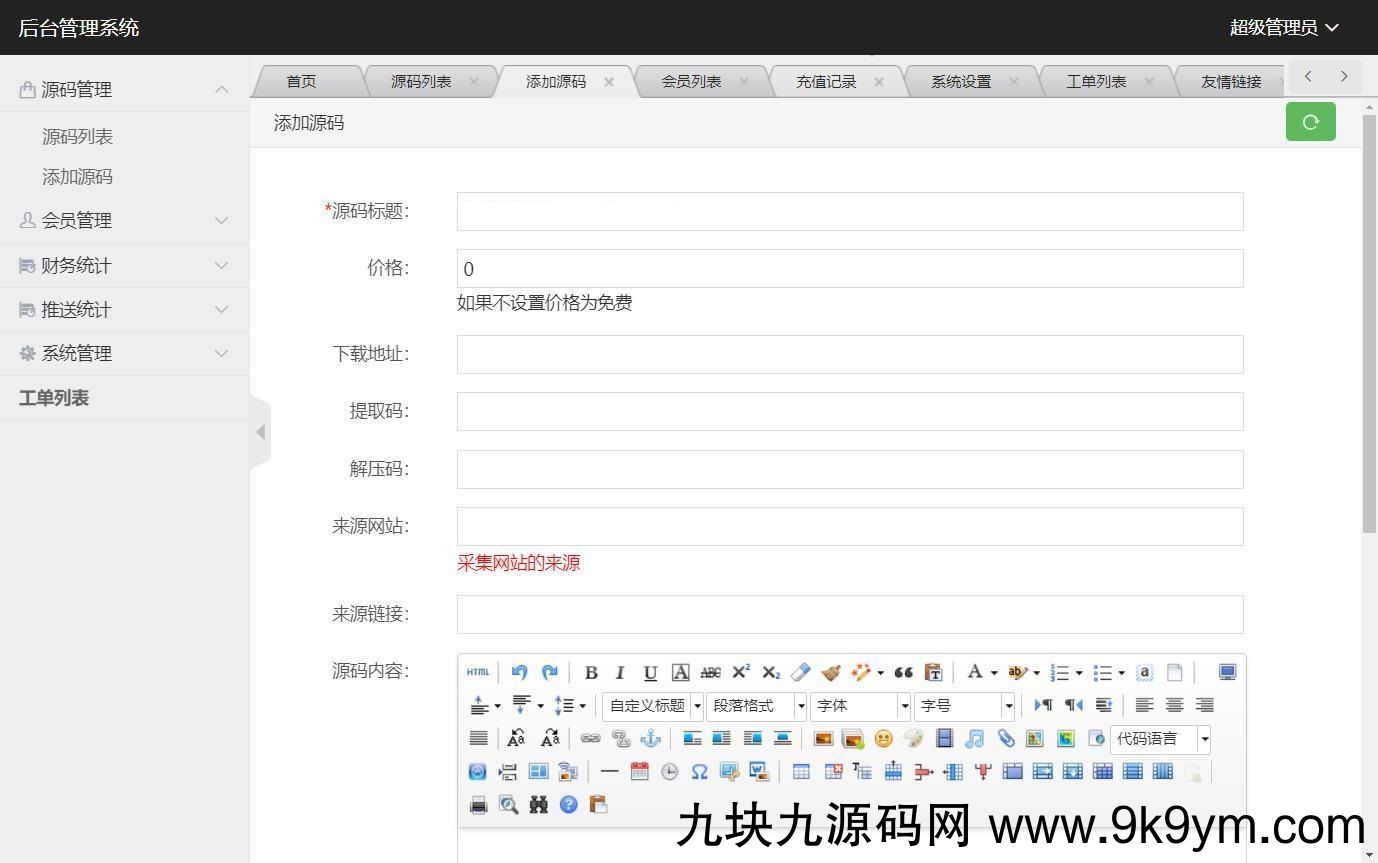Screen dimensions: 1378x863
Task: Insert a hyperlink using the chain icon
Action: click(591, 738)
